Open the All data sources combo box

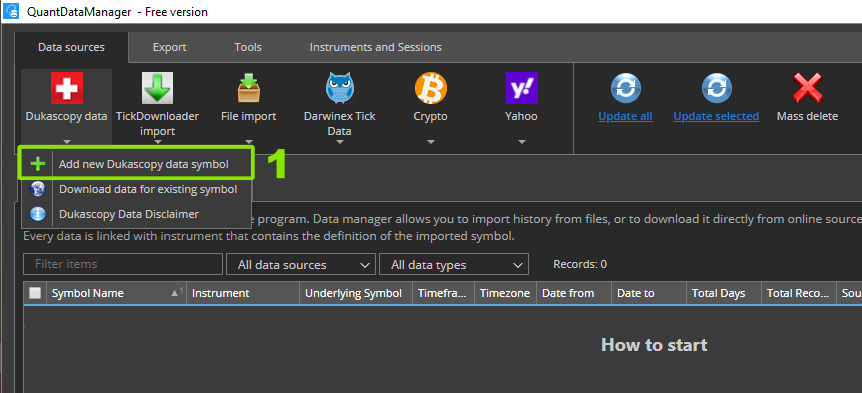pyautogui.click(x=301, y=264)
